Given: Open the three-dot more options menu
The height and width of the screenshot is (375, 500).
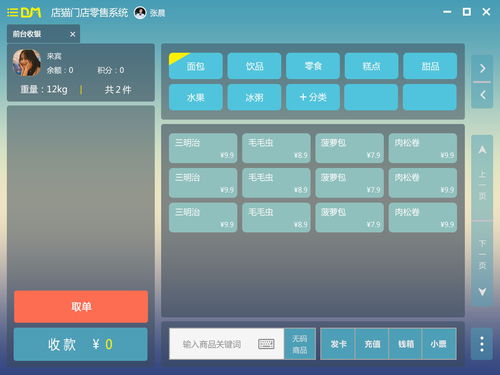Looking at the screenshot, I should tap(482, 344).
